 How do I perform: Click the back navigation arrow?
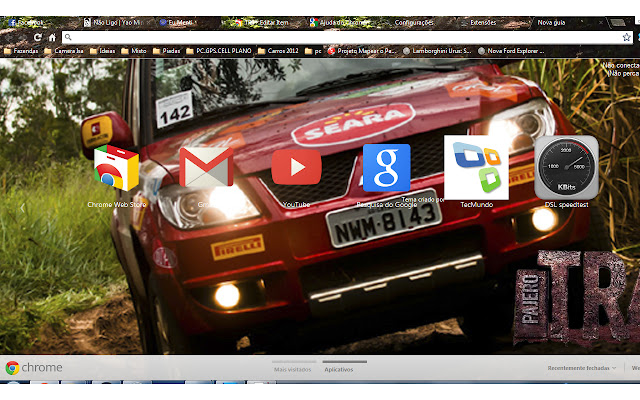coord(10,36)
